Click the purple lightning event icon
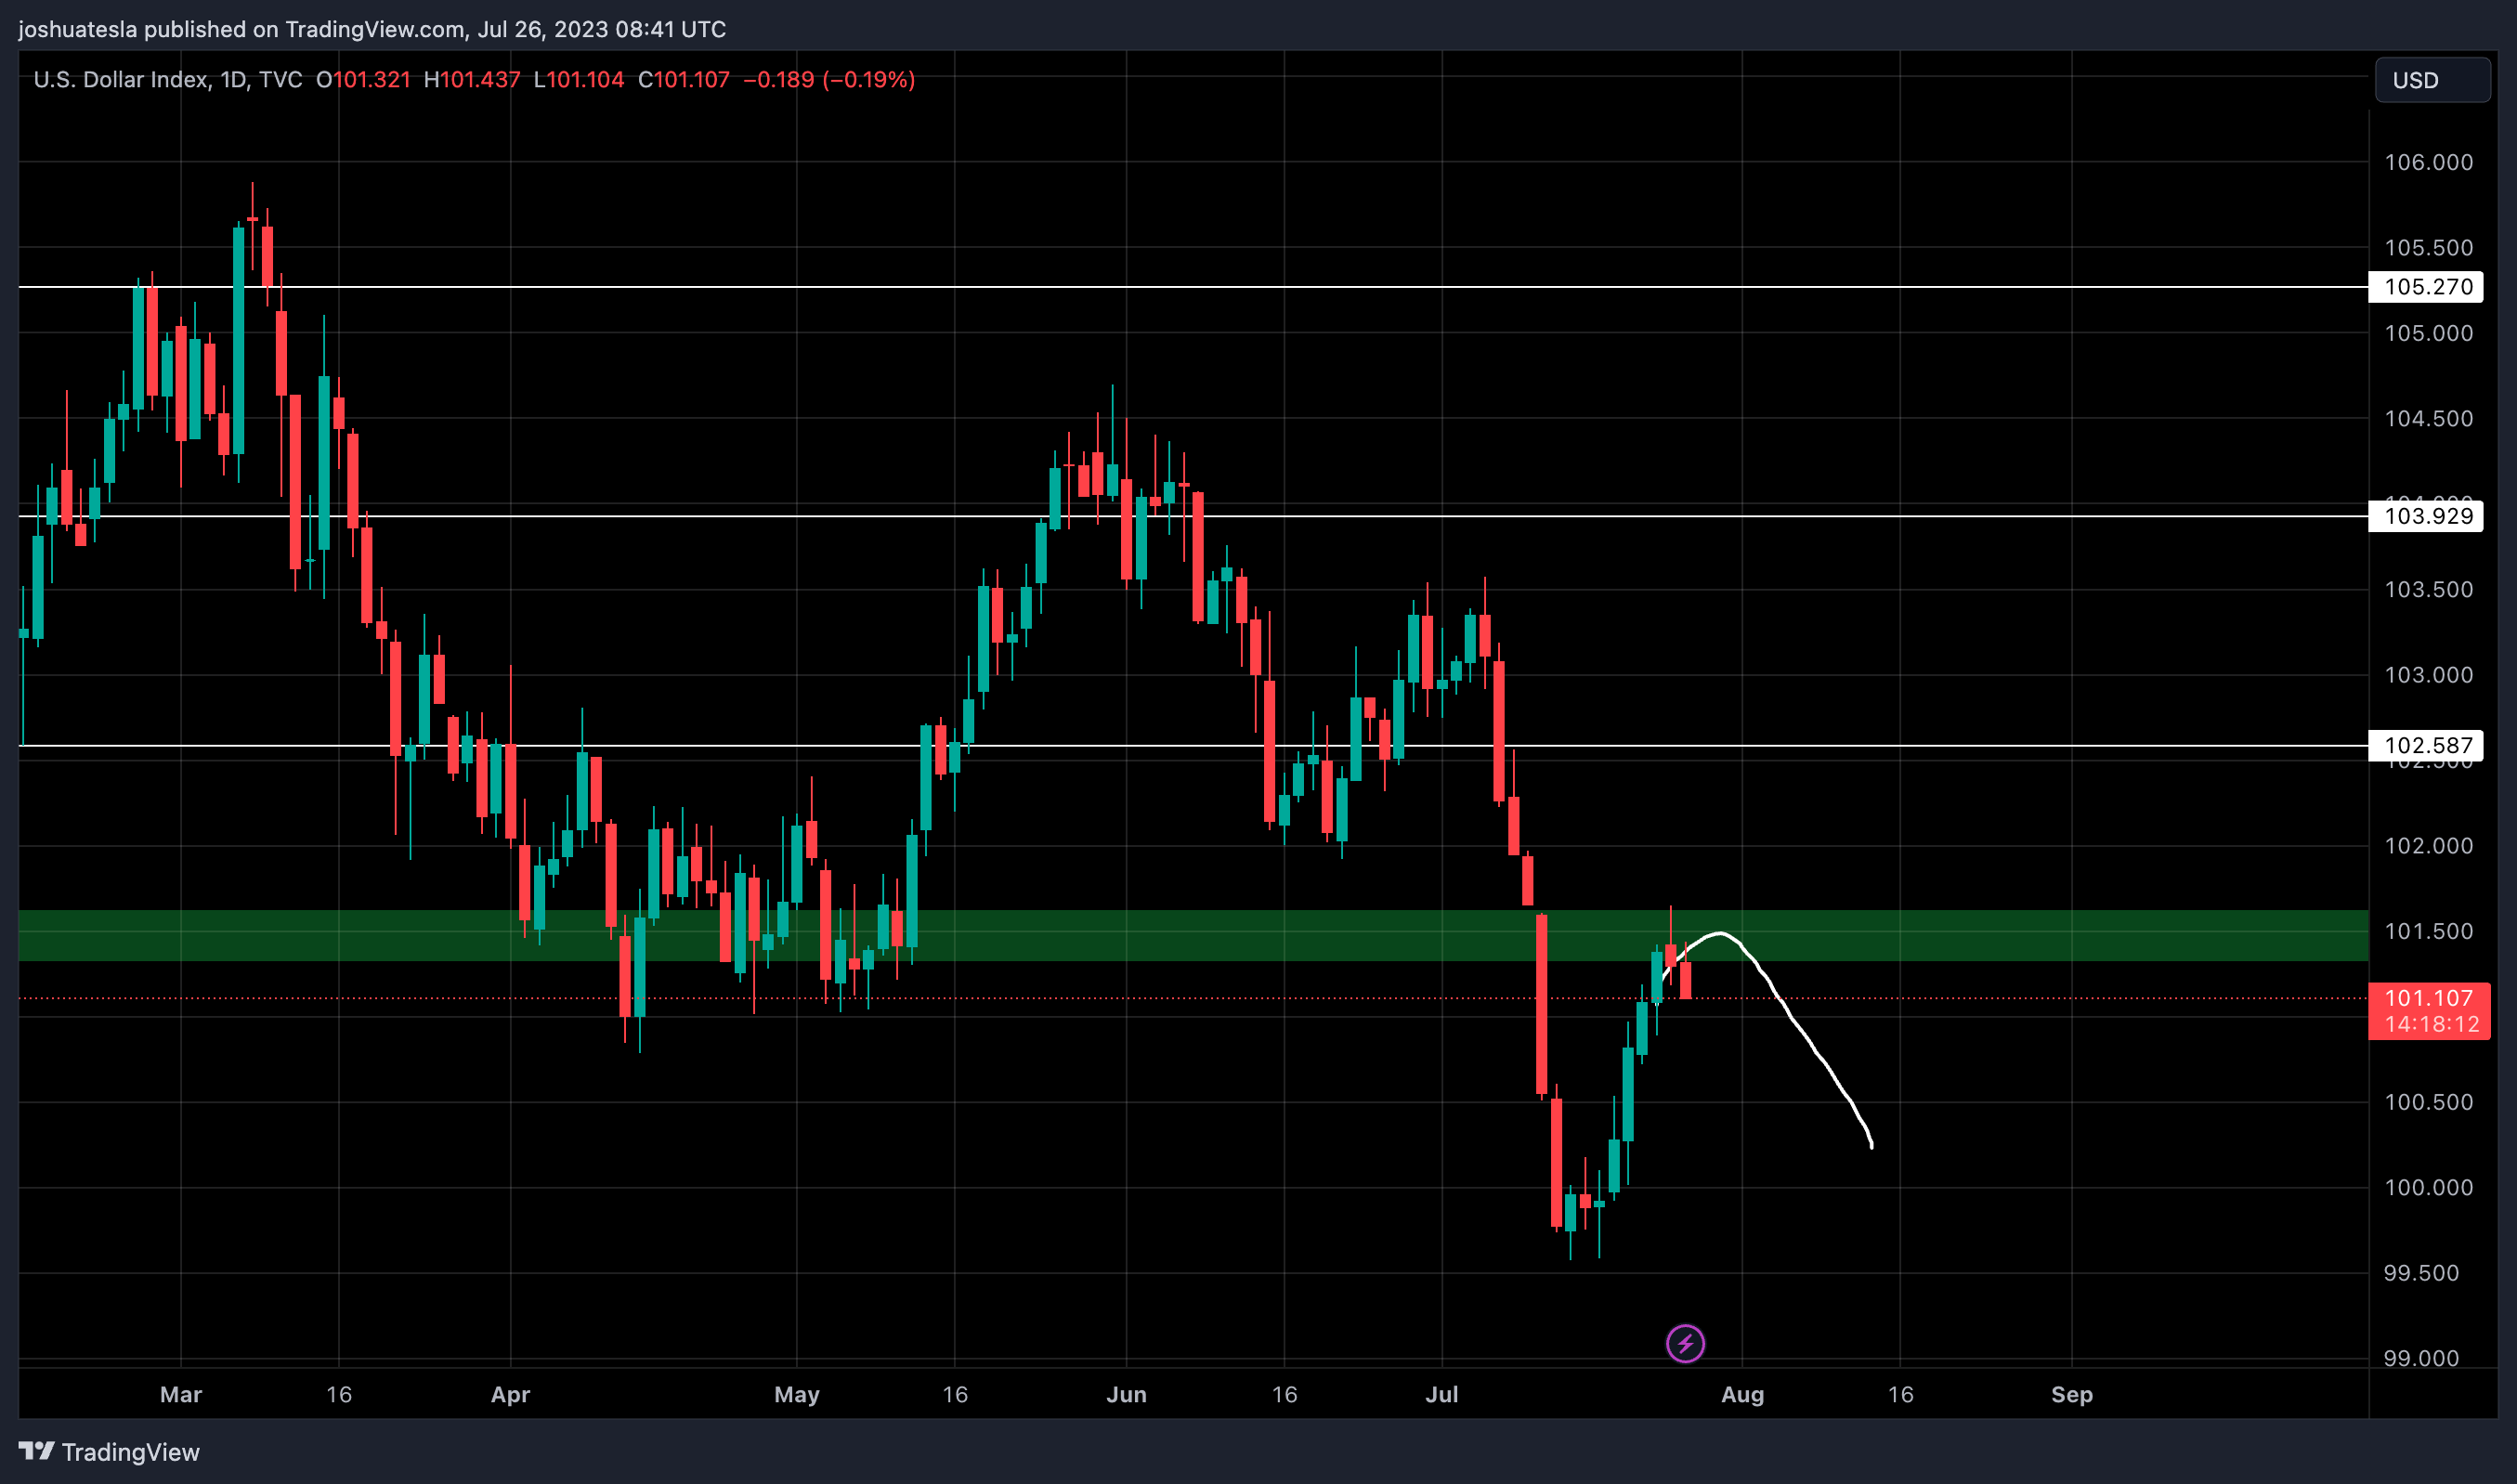The height and width of the screenshot is (1484, 2517). click(1685, 1343)
